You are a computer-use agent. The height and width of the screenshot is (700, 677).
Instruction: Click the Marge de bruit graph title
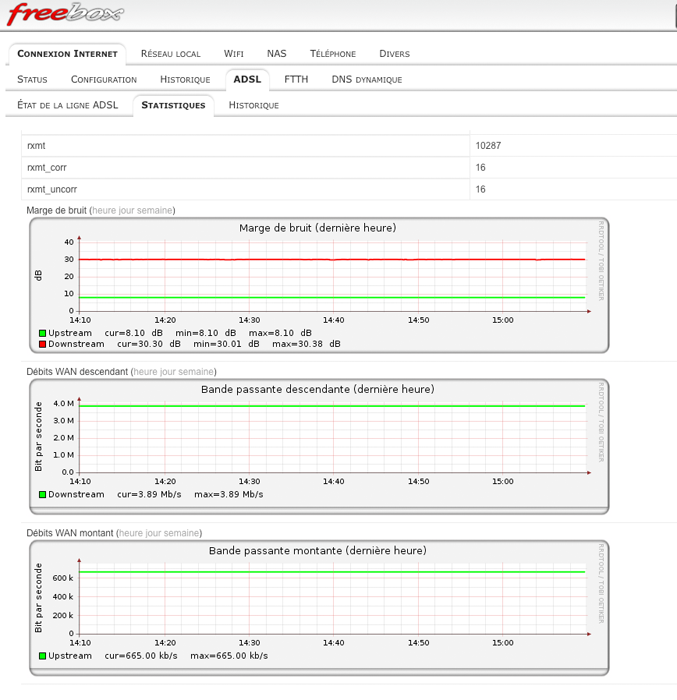click(318, 228)
